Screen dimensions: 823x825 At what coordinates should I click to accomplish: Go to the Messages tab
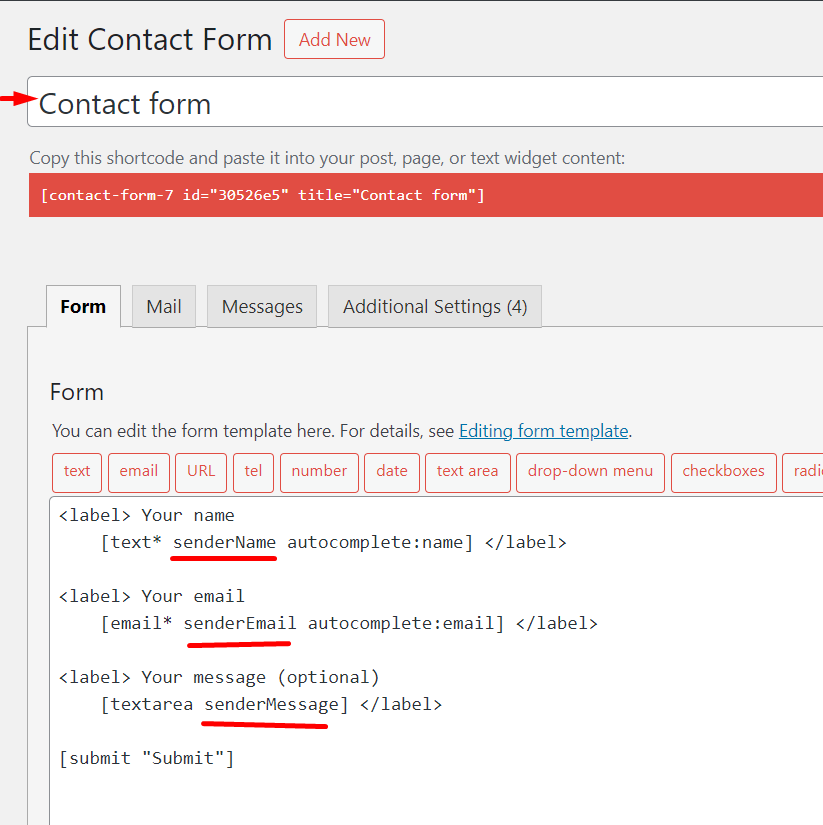pos(262,307)
